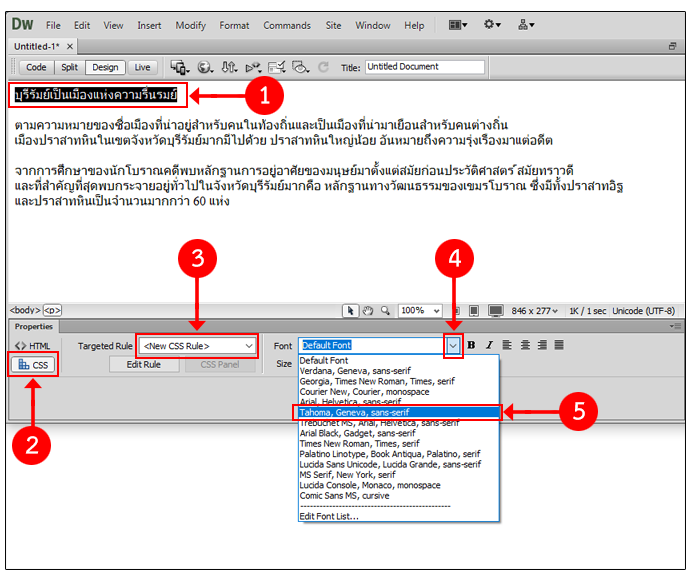Expand the Font dropdown arrow
Image resolution: width=691 pixels, height=580 pixels.
453,346
